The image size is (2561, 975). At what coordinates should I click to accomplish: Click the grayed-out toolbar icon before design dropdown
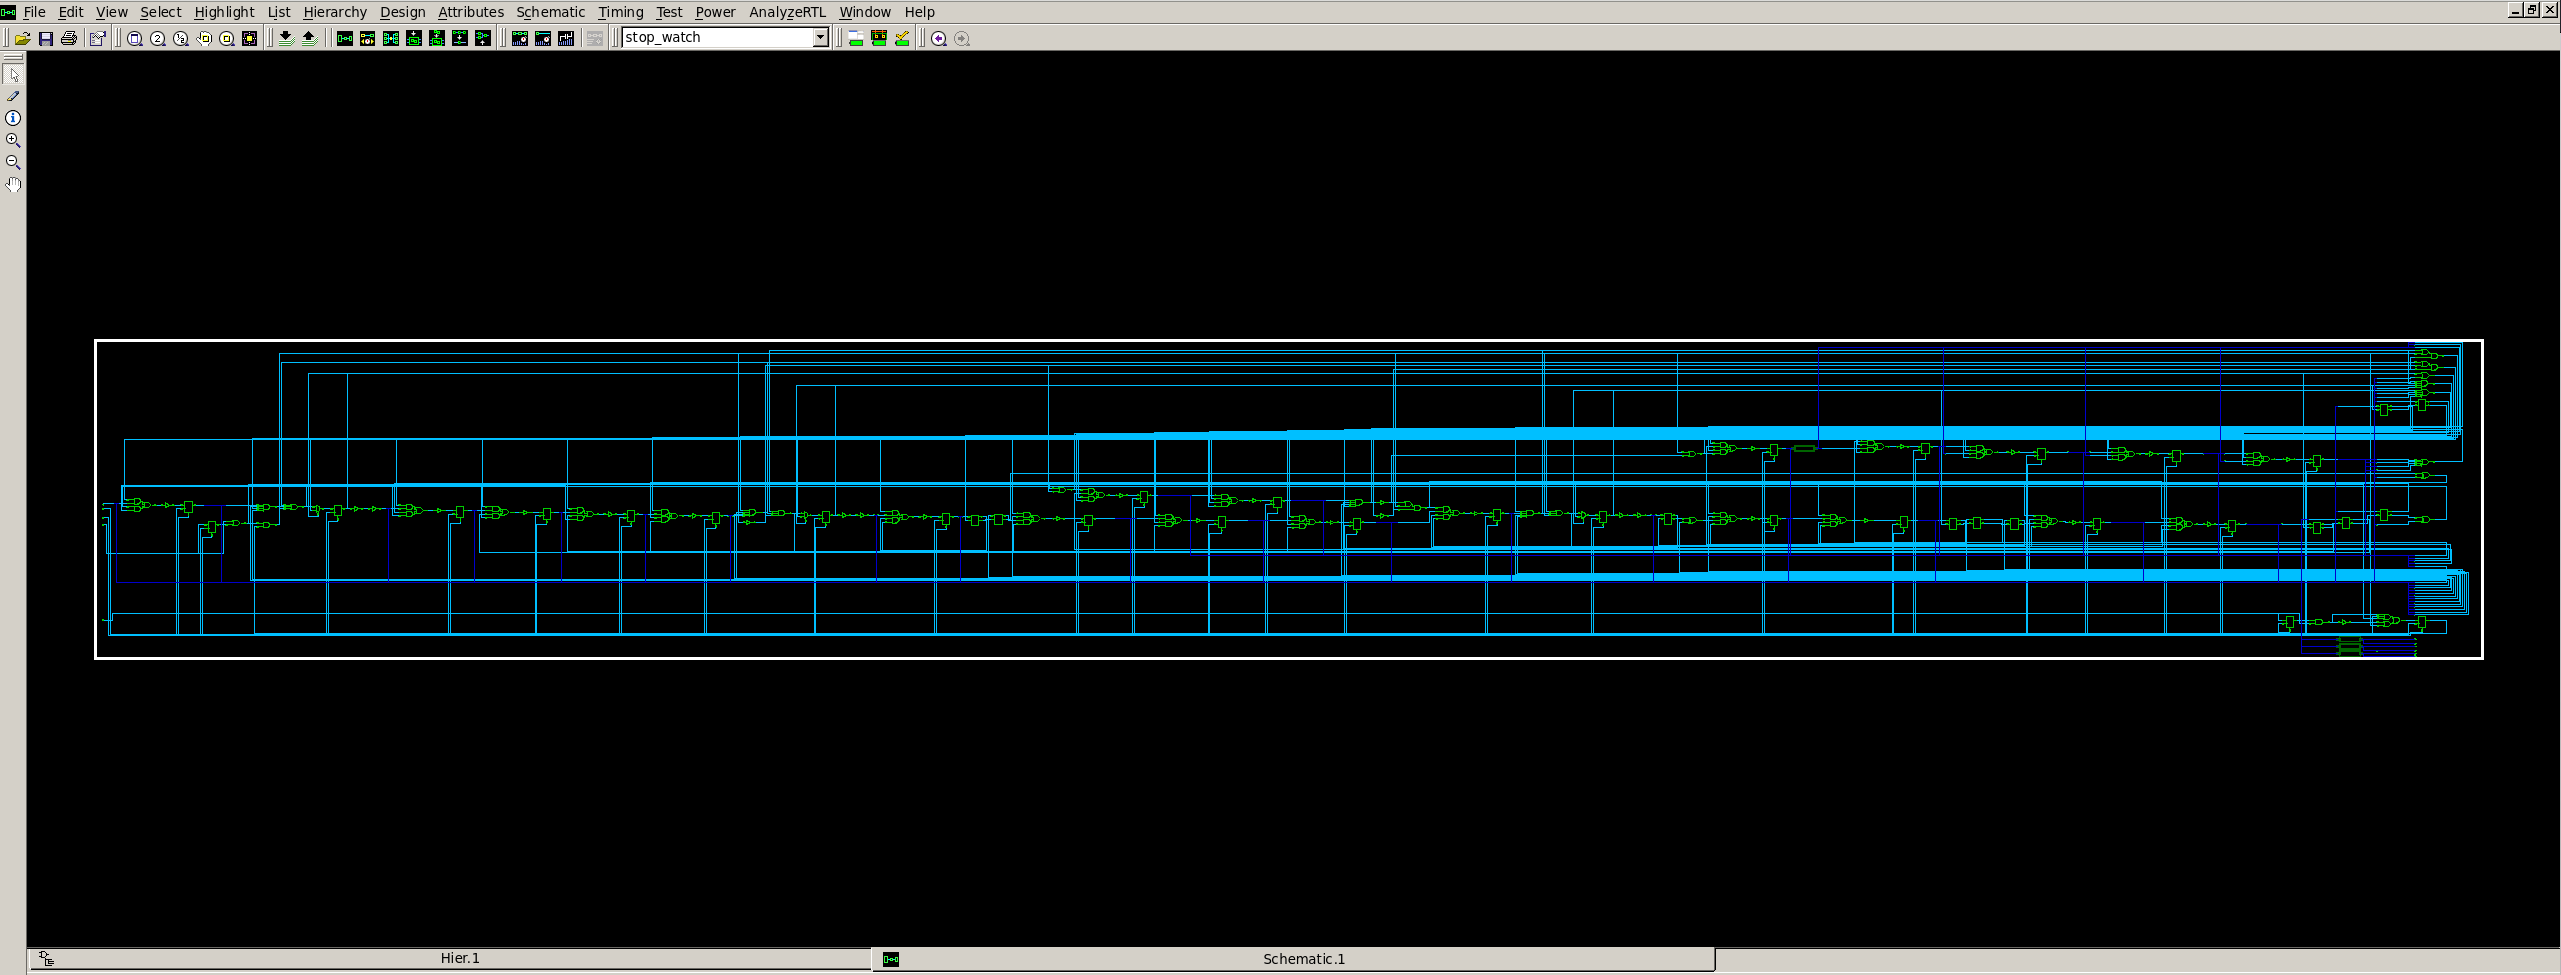[x=594, y=38]
